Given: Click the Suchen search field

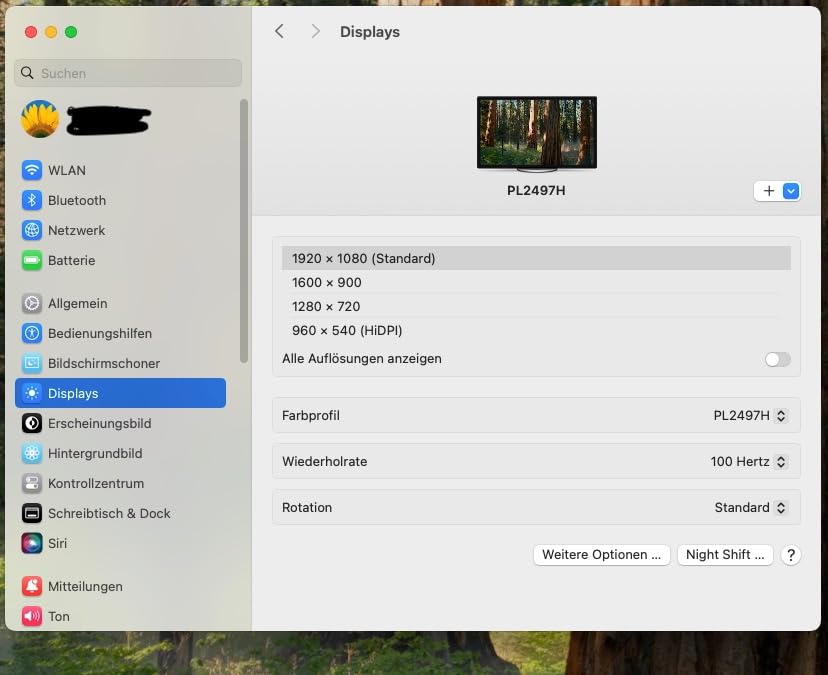Looking at the screenshot, I should click(x=128, y=73).
